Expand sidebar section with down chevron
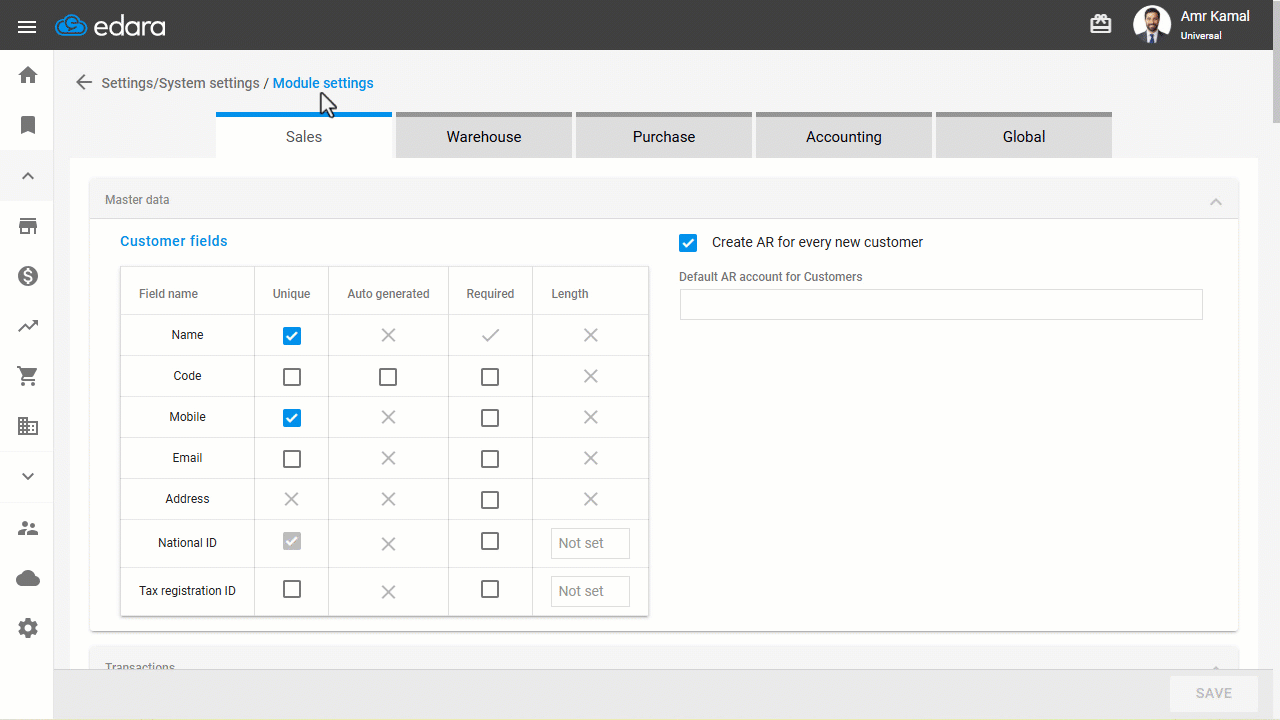Viewport: 1280px width, 720px height. point(28,477)
